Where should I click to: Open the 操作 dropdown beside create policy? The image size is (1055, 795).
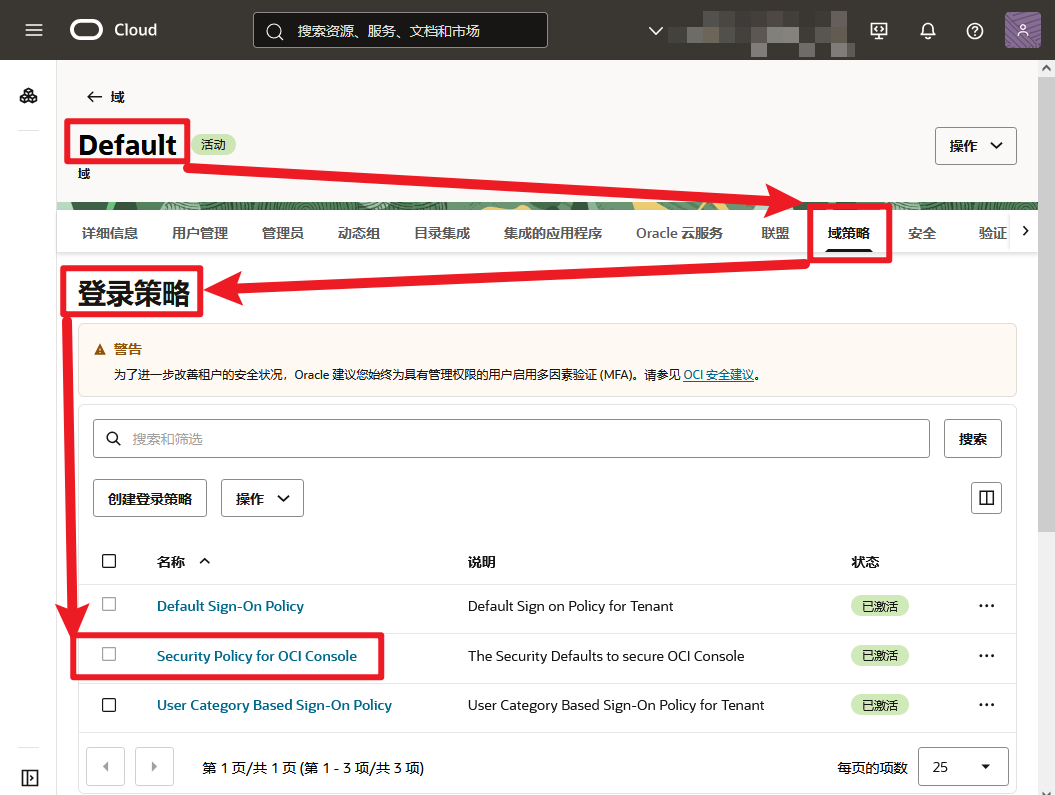(x=262, y=498)
